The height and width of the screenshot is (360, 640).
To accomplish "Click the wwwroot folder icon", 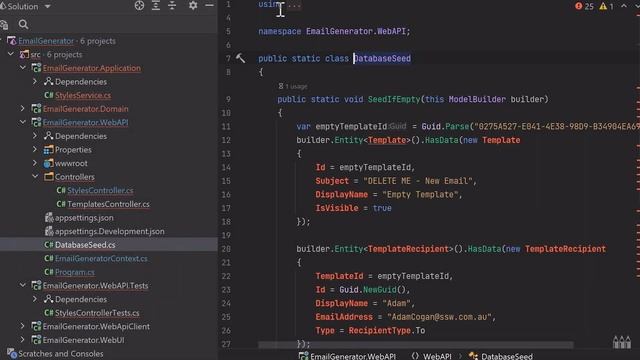I will [49, 163].
